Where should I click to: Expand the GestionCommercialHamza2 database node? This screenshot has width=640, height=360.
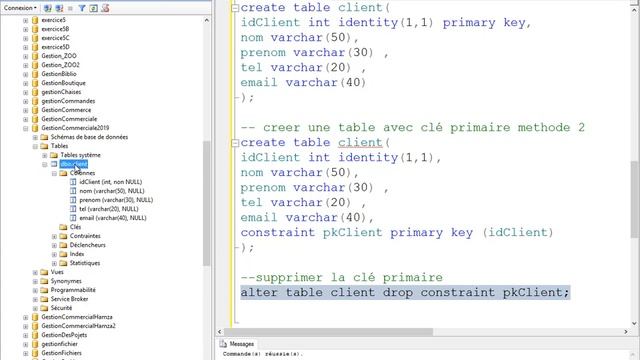coord(26,326)
